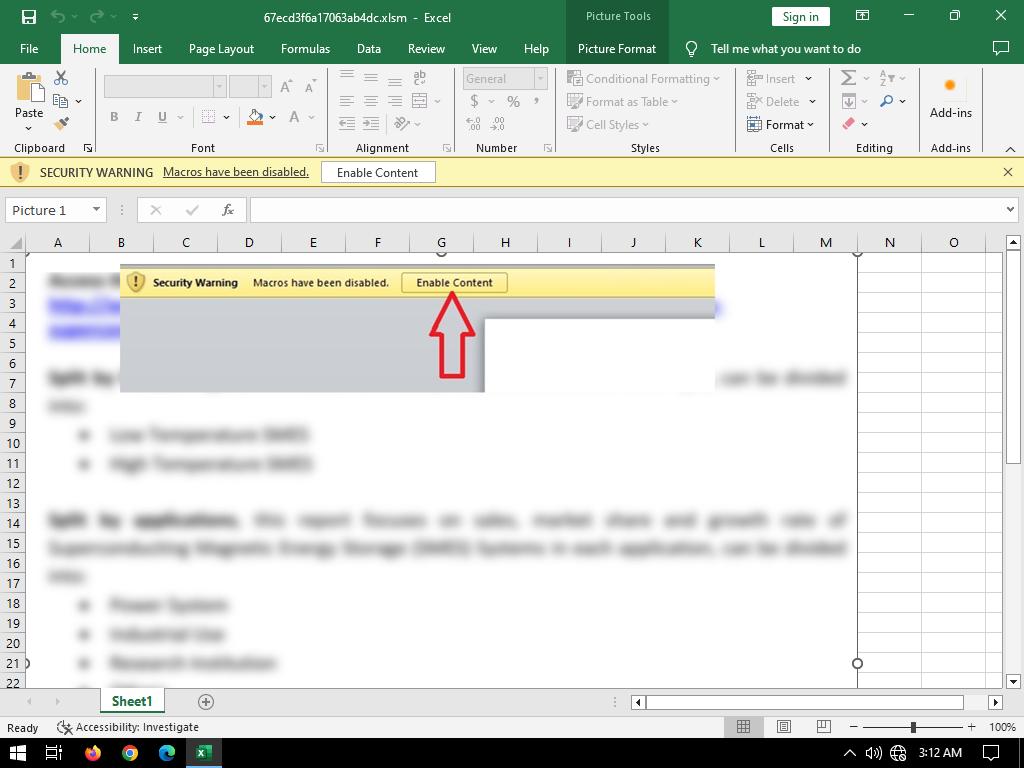Viewport: 1024px width, 768px height.
Task: Open the Page Layout tab
Action: click(x=221, y=48)
